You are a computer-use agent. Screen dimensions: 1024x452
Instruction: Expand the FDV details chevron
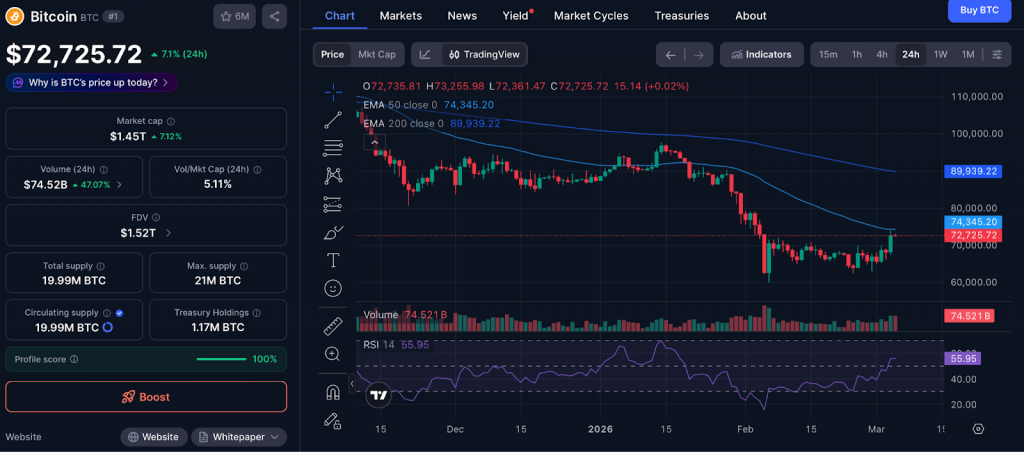point(168,233)
